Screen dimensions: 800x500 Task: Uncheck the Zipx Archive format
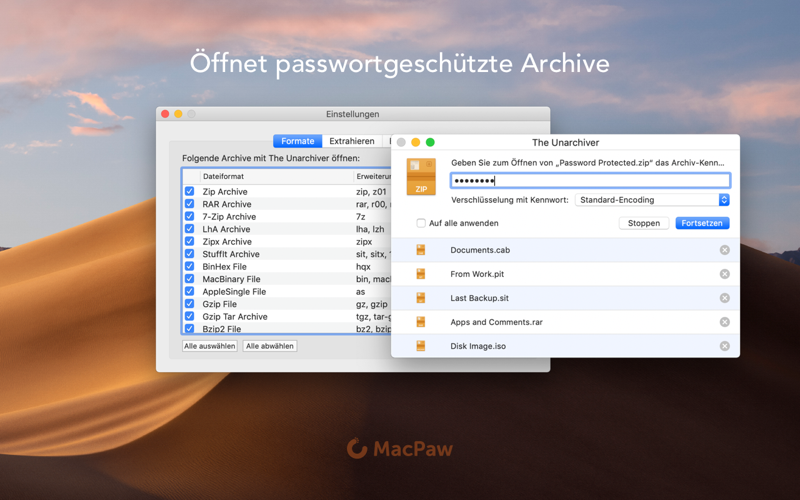[189, 241]
